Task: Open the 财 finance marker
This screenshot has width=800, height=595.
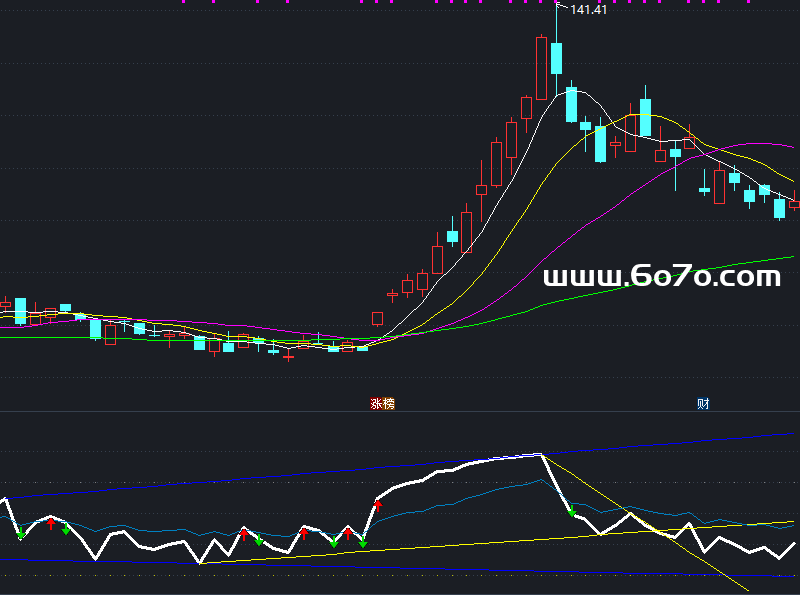Action: coord(703,404)
